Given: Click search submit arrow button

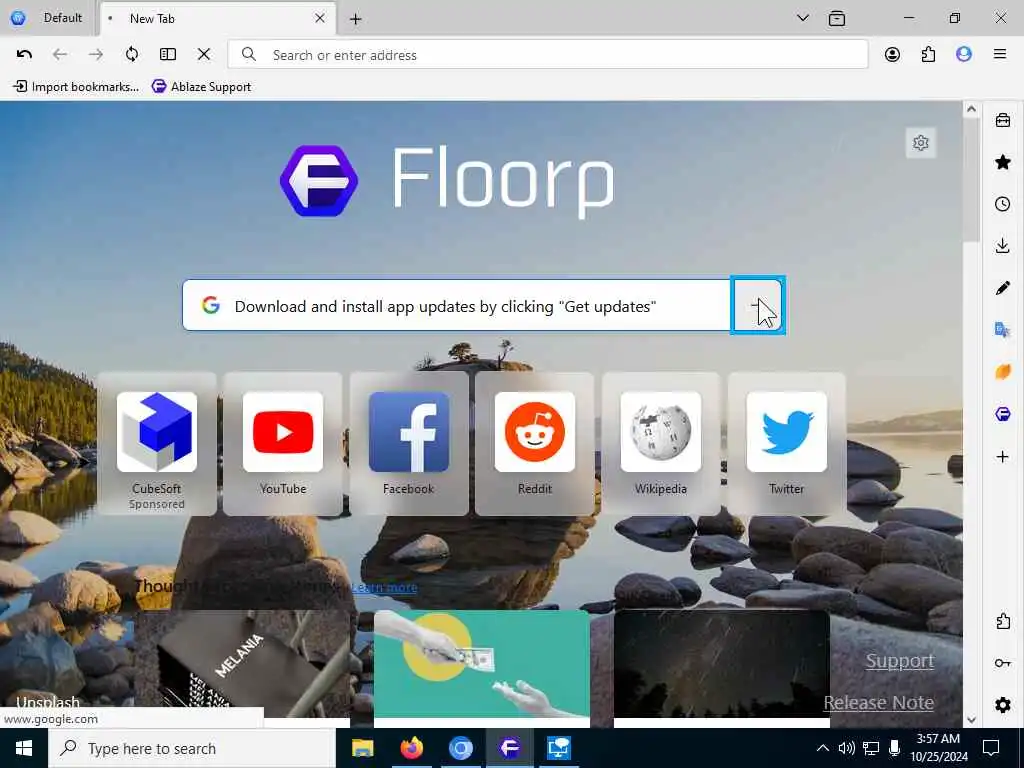Looking at the screenshot, I should click(x=758, y=306).
